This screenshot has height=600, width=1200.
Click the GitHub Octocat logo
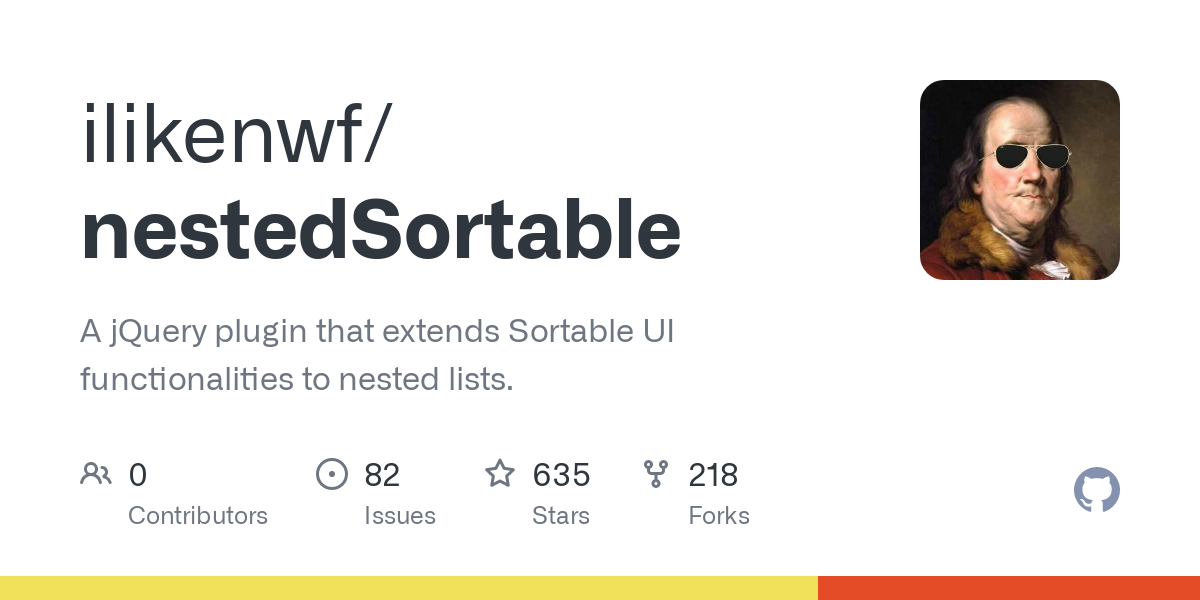[1097, 490]
